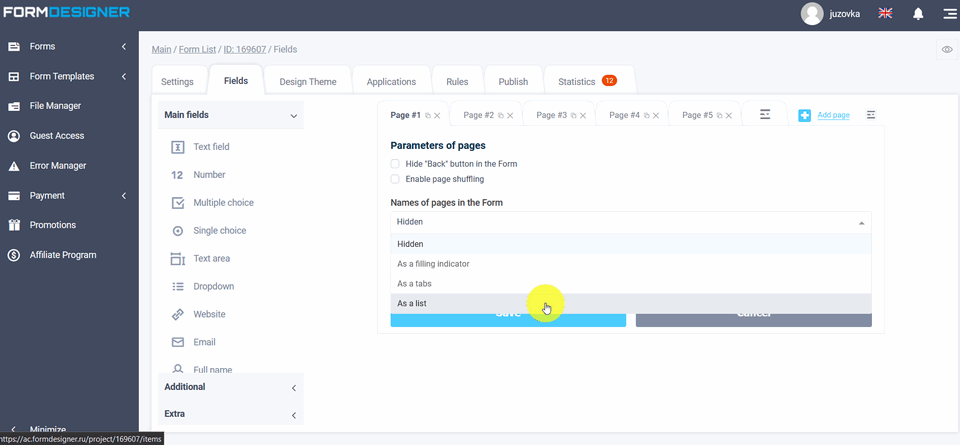Screen dimensions: 960x445
Task: Go to Main breadcrumb link
Action: click(162, 50)
